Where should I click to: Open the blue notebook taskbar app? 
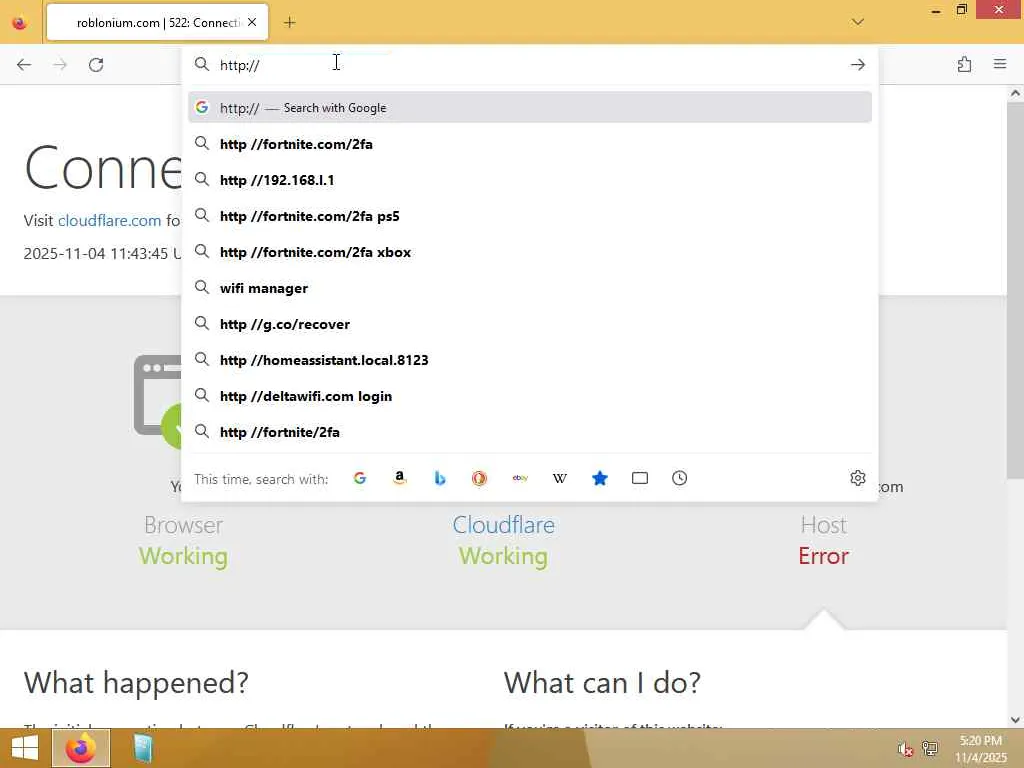[x=143, y=748]
